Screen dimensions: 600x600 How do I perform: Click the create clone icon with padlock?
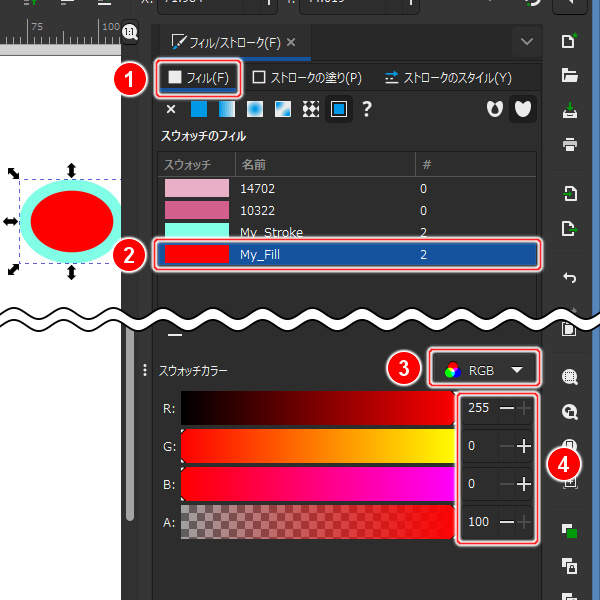pyautogui.click(x=569, y=566)
